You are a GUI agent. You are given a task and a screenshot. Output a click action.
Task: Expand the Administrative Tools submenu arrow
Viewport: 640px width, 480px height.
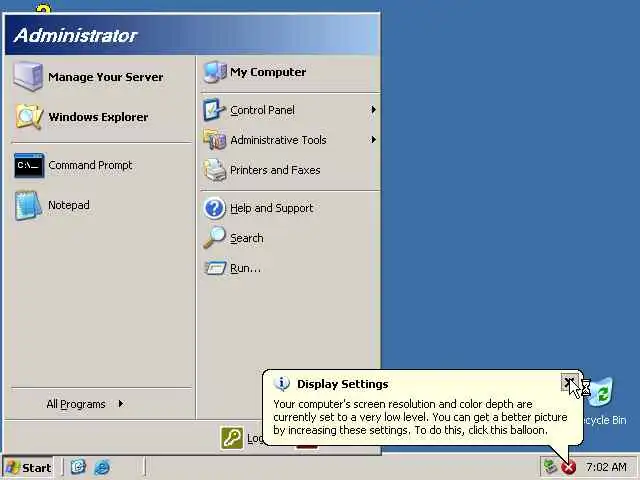click(373, 140)
